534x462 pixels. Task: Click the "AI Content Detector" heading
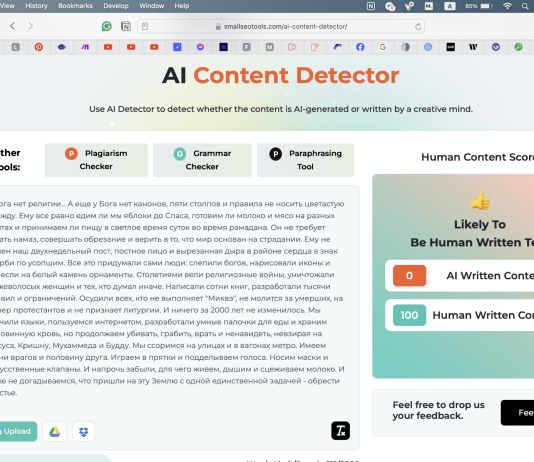281,75
